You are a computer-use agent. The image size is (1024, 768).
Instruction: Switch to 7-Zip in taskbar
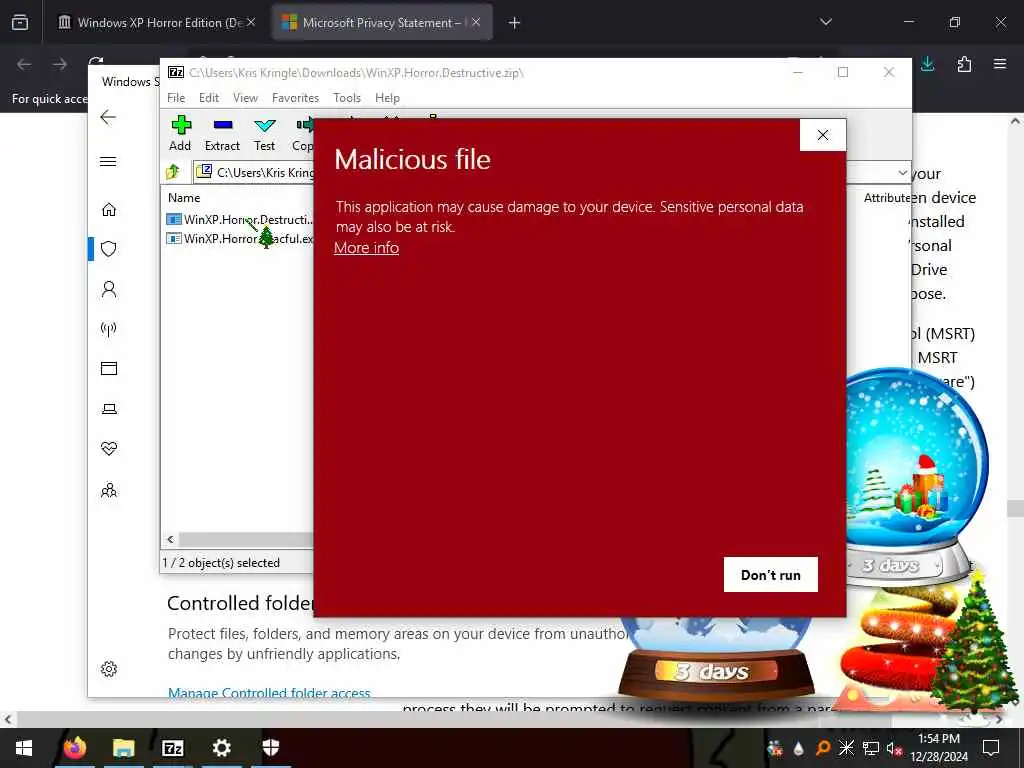[172, 747]
